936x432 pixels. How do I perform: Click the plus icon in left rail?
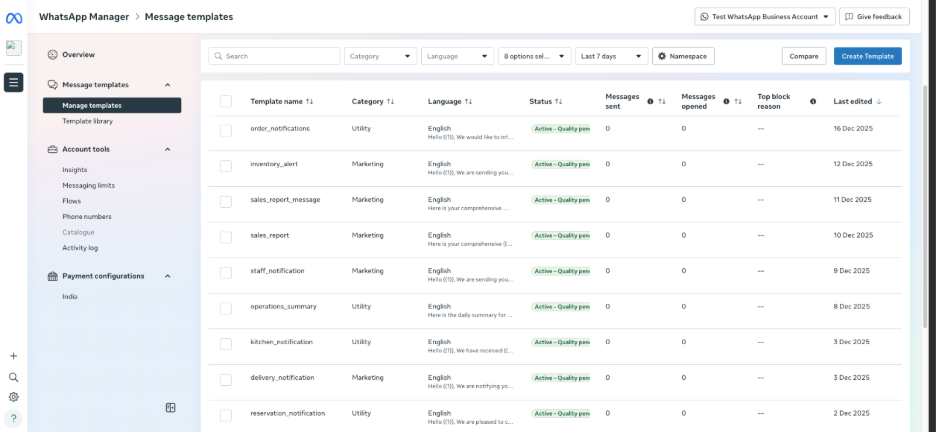pyautogui.click(x=14, y=356)
